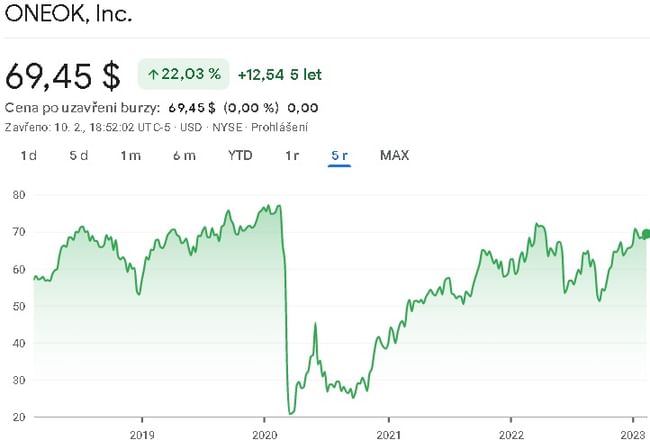Show the 6m price history
This screenshot has height=447, width=650.
coord(183,155)
